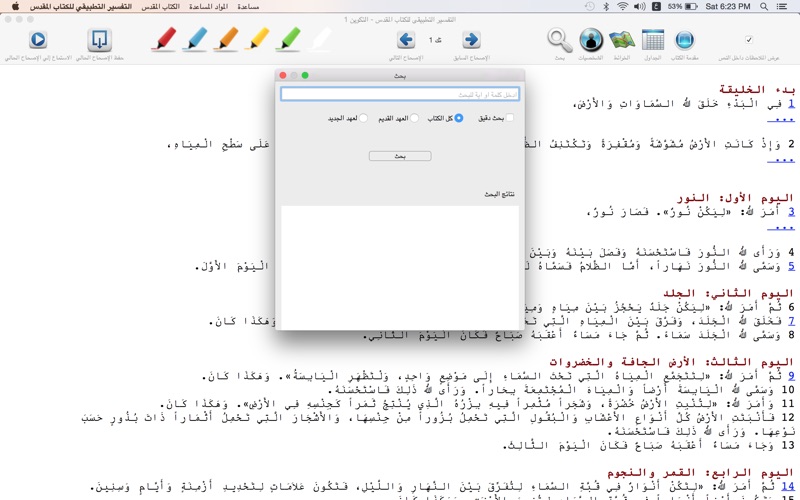This screenshot has height=500, width=800.
Task: Select the العهد القديم radio button
Action: [x=414, y=118]
